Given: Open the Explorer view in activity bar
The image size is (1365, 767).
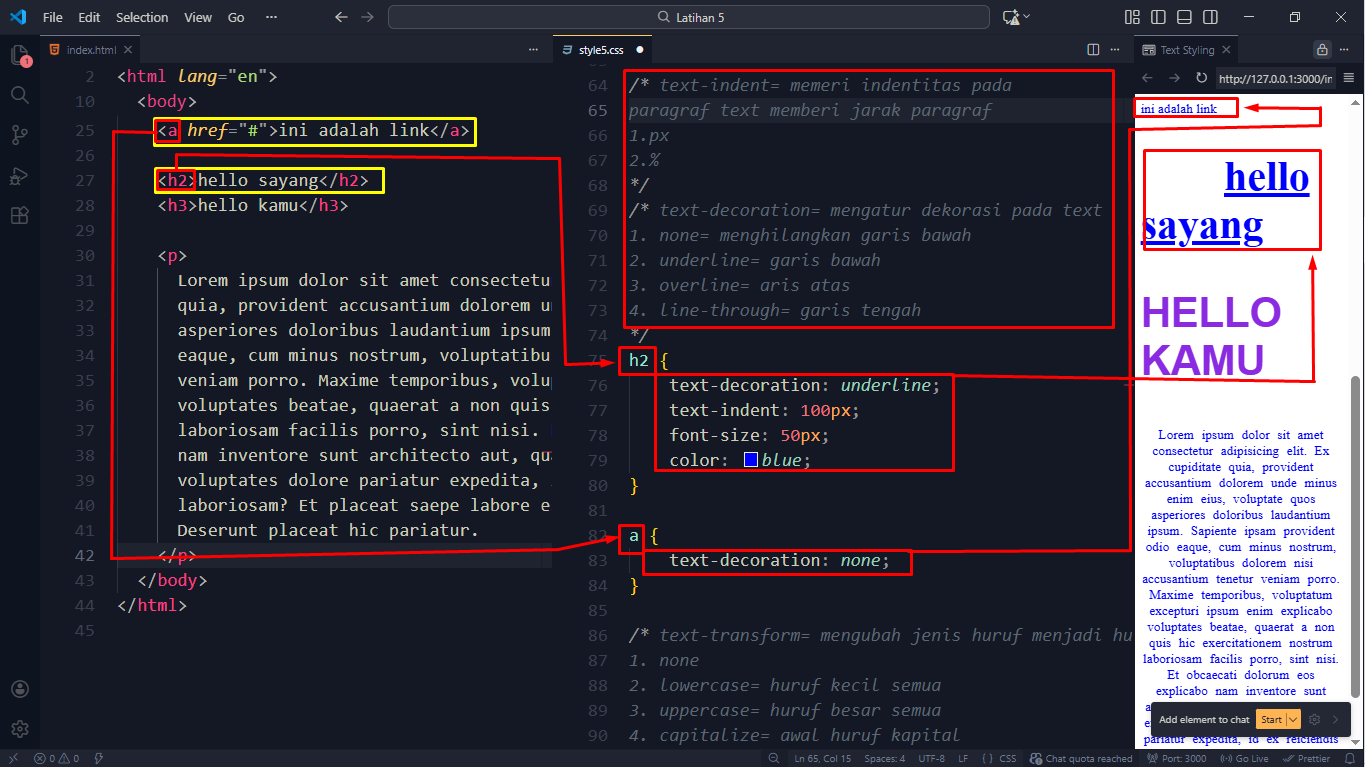Looking at the screenshot, I should [19, 55].
